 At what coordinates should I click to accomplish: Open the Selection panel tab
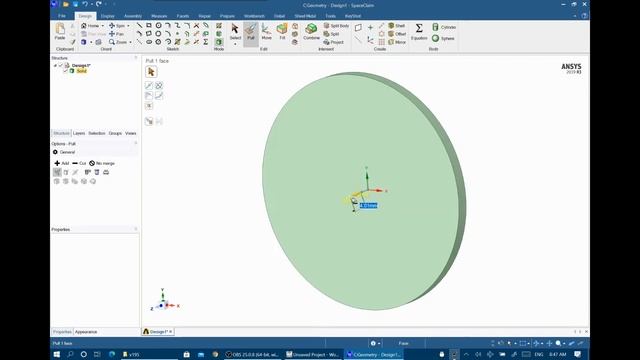[97, 133]
